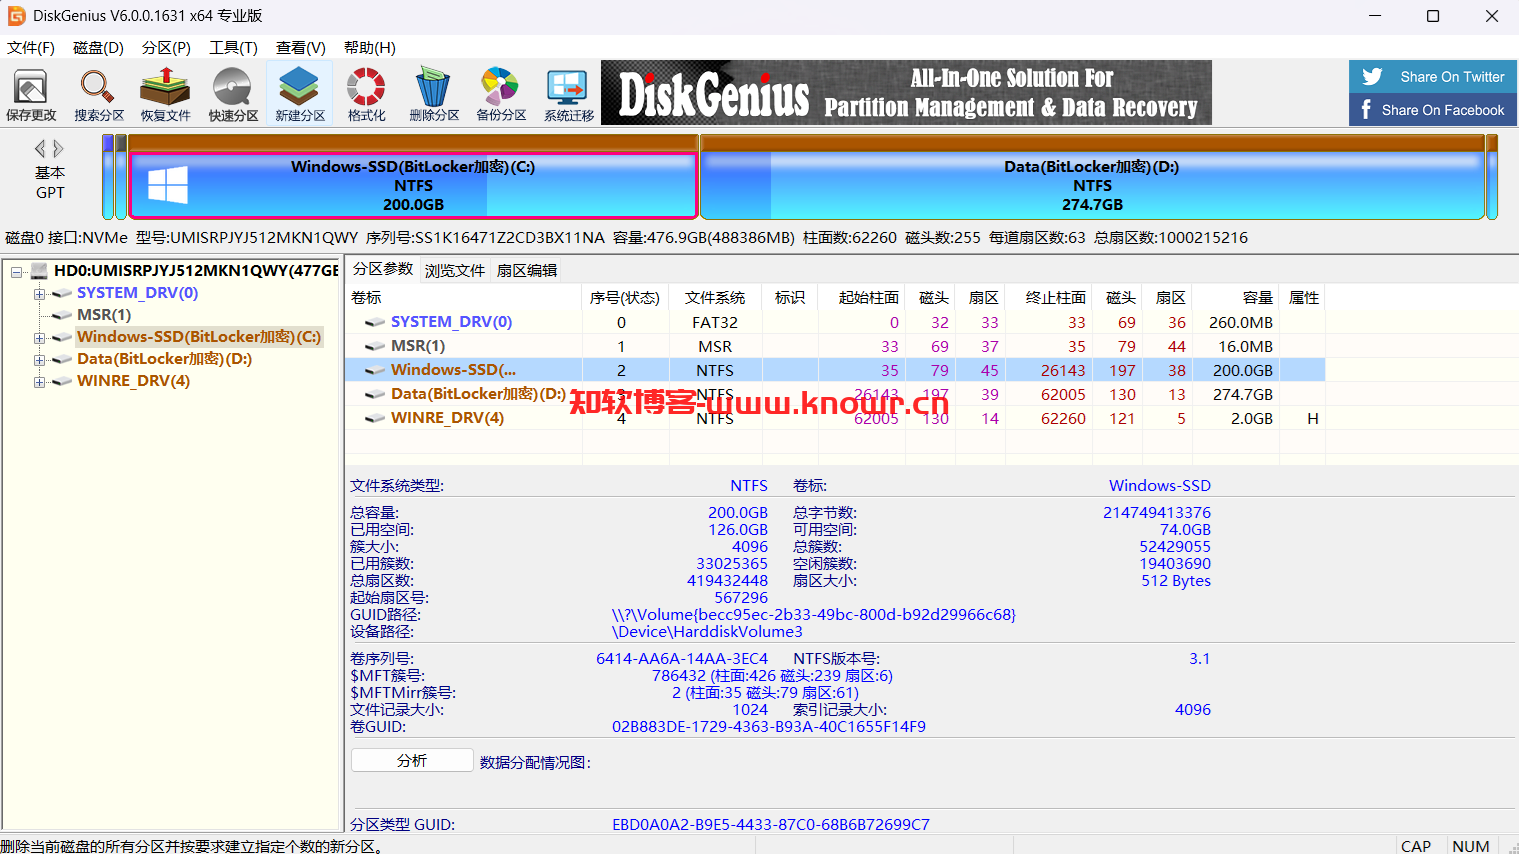Click the HD0 disk icon in tree

pos(40,271)
